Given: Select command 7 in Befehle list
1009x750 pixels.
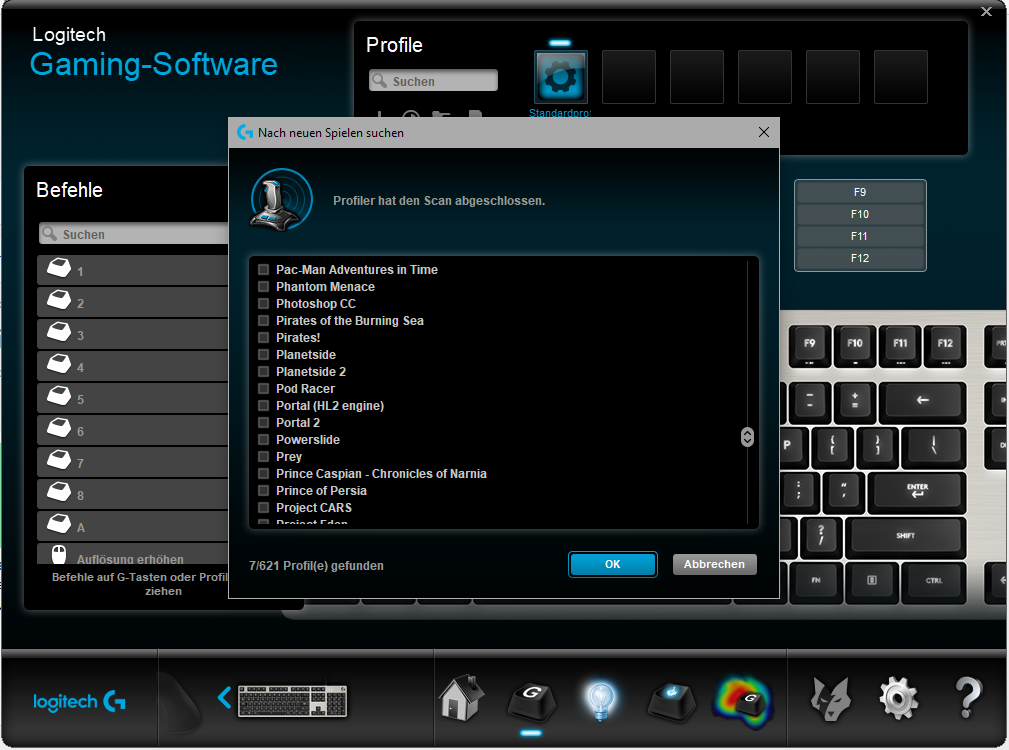Looking at the screenshot, I should tap(133, 462).
